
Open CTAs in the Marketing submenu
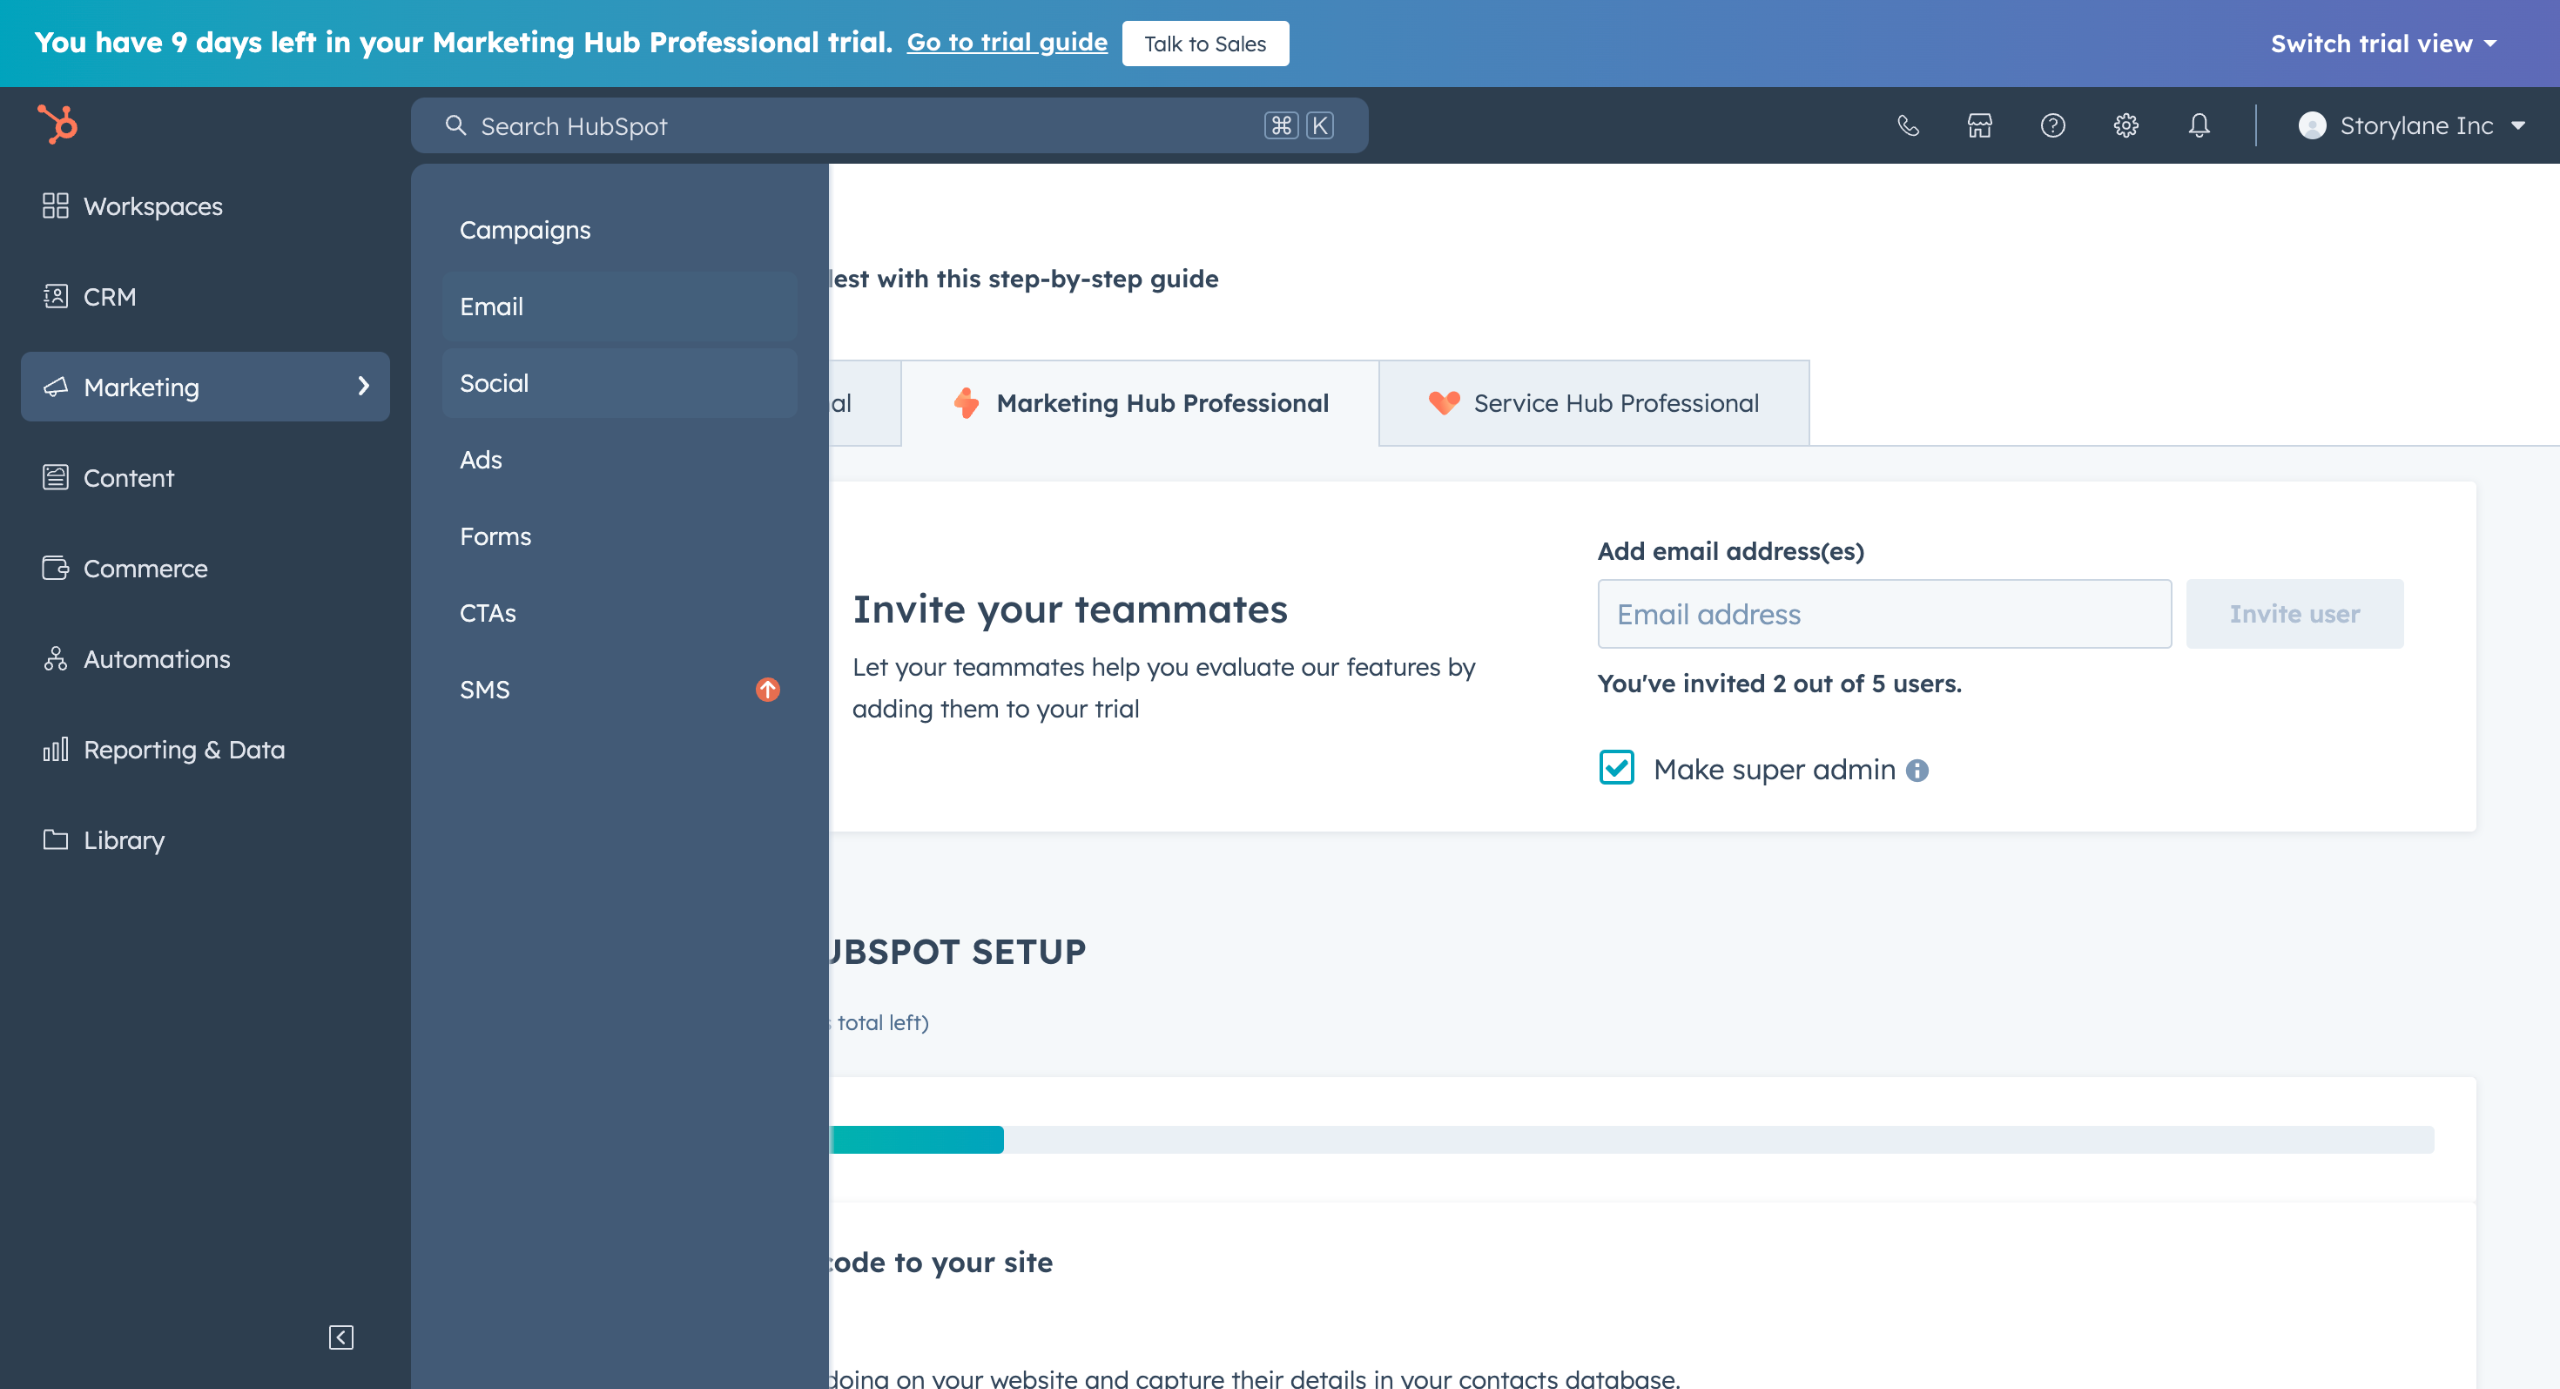click(x=620, y=613)
